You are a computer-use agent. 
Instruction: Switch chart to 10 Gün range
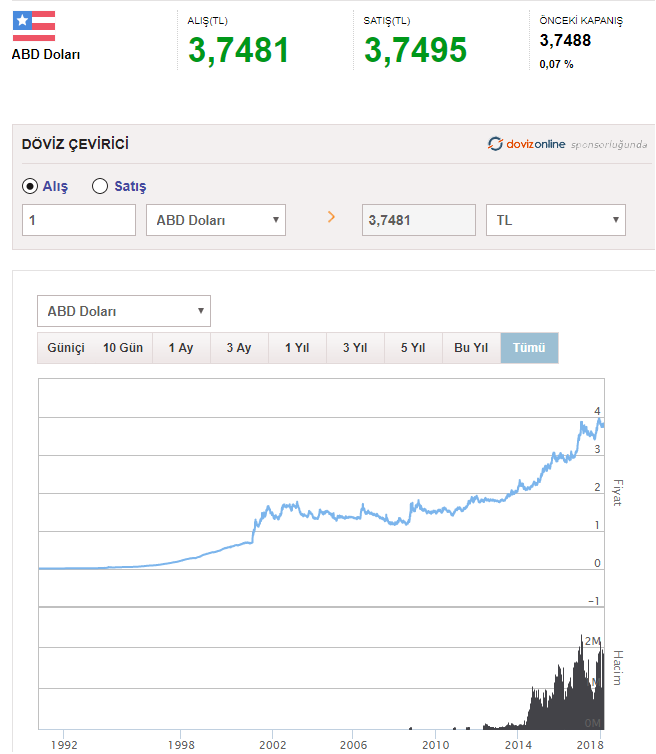coord(123,348)
